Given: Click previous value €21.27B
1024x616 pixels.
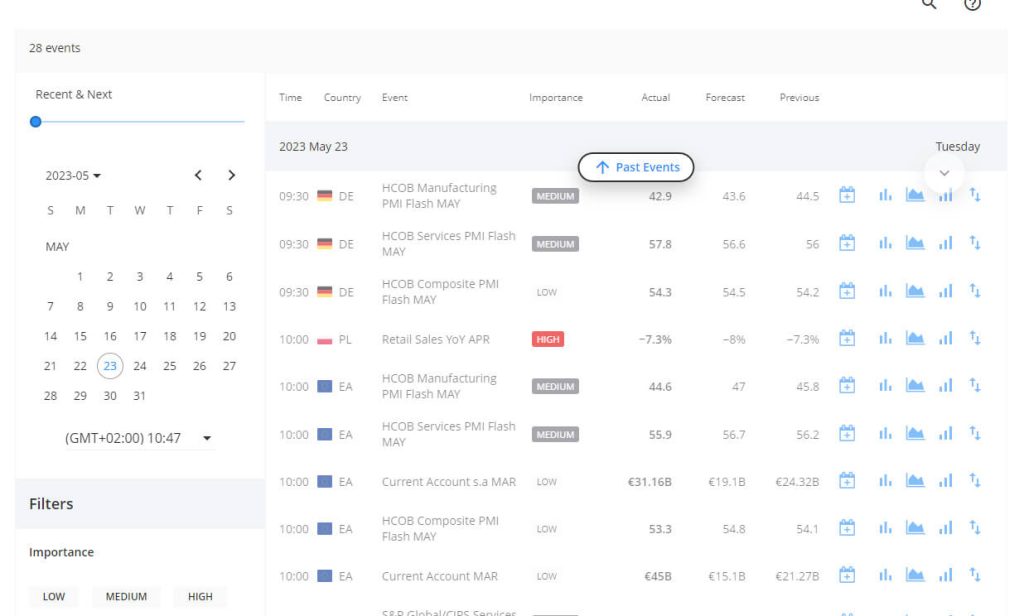Looking at the screenshot, I should click(x=797, y=576).
